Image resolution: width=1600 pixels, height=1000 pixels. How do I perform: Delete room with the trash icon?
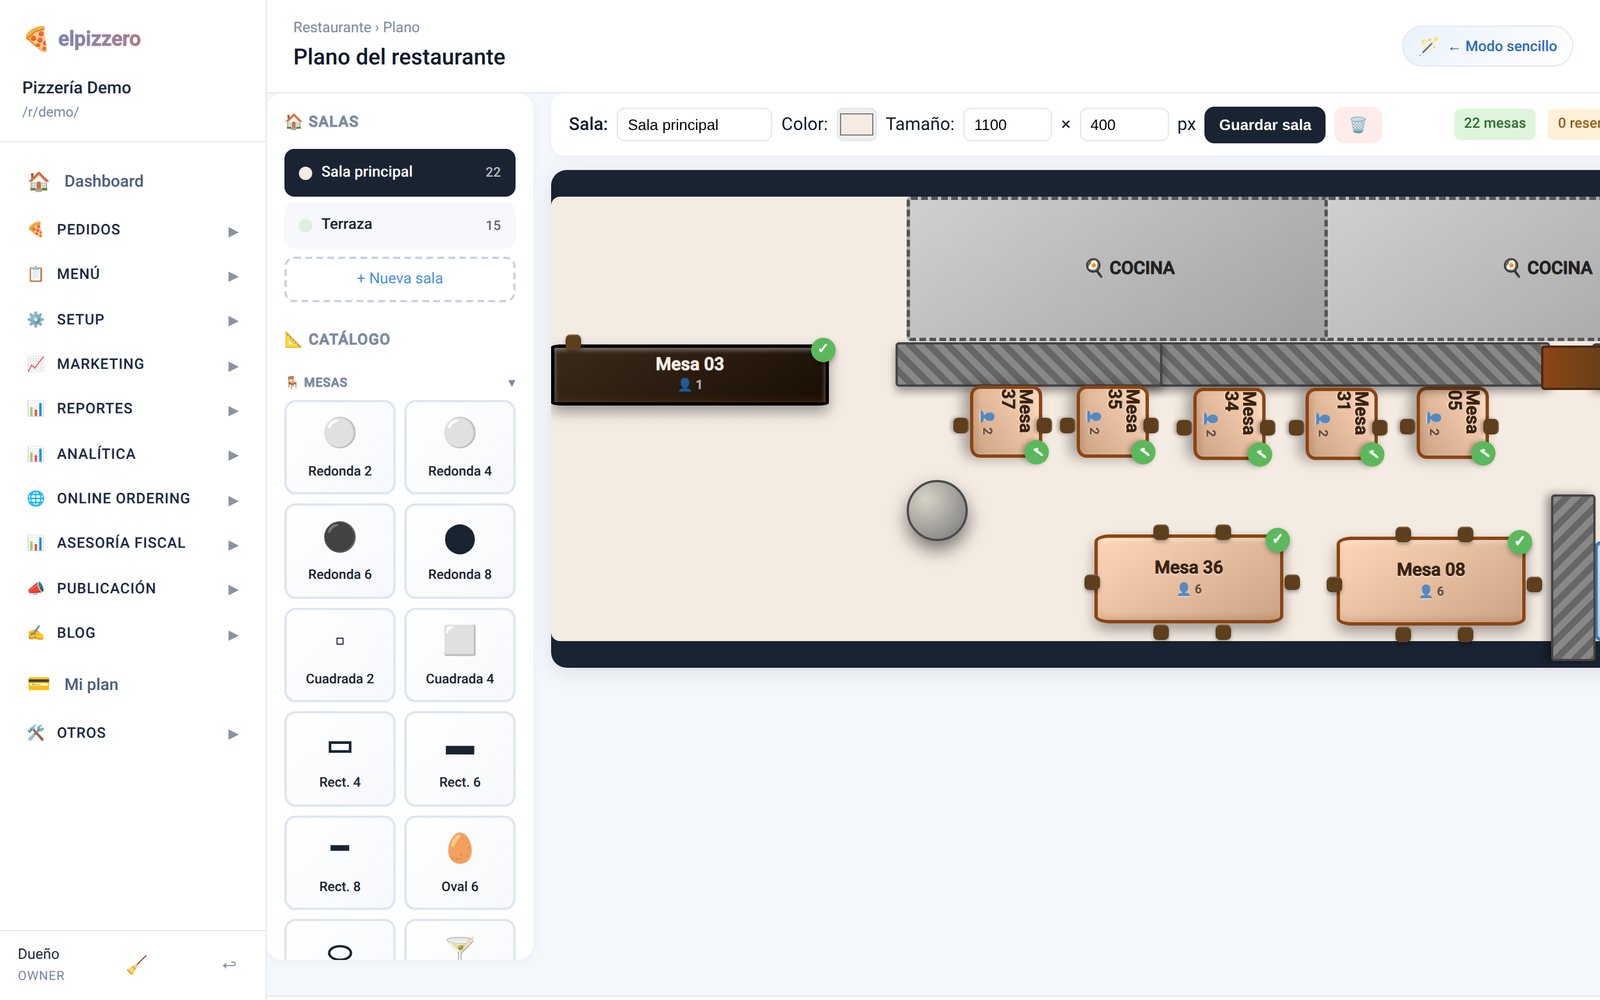[1358, 125]
